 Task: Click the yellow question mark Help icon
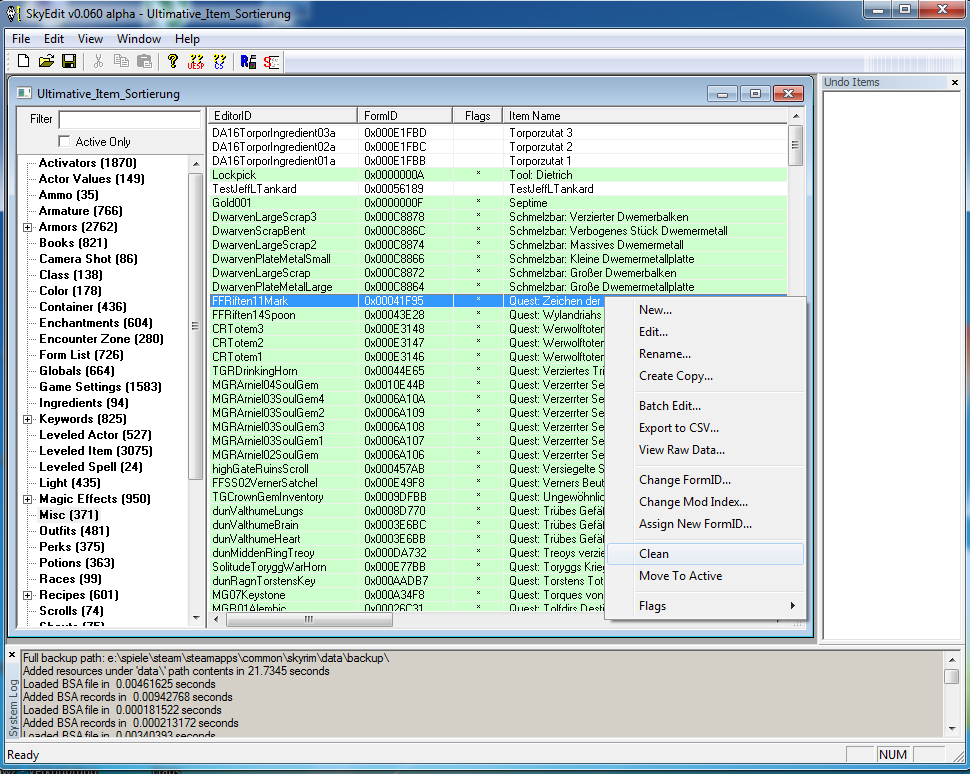(172, 61)
